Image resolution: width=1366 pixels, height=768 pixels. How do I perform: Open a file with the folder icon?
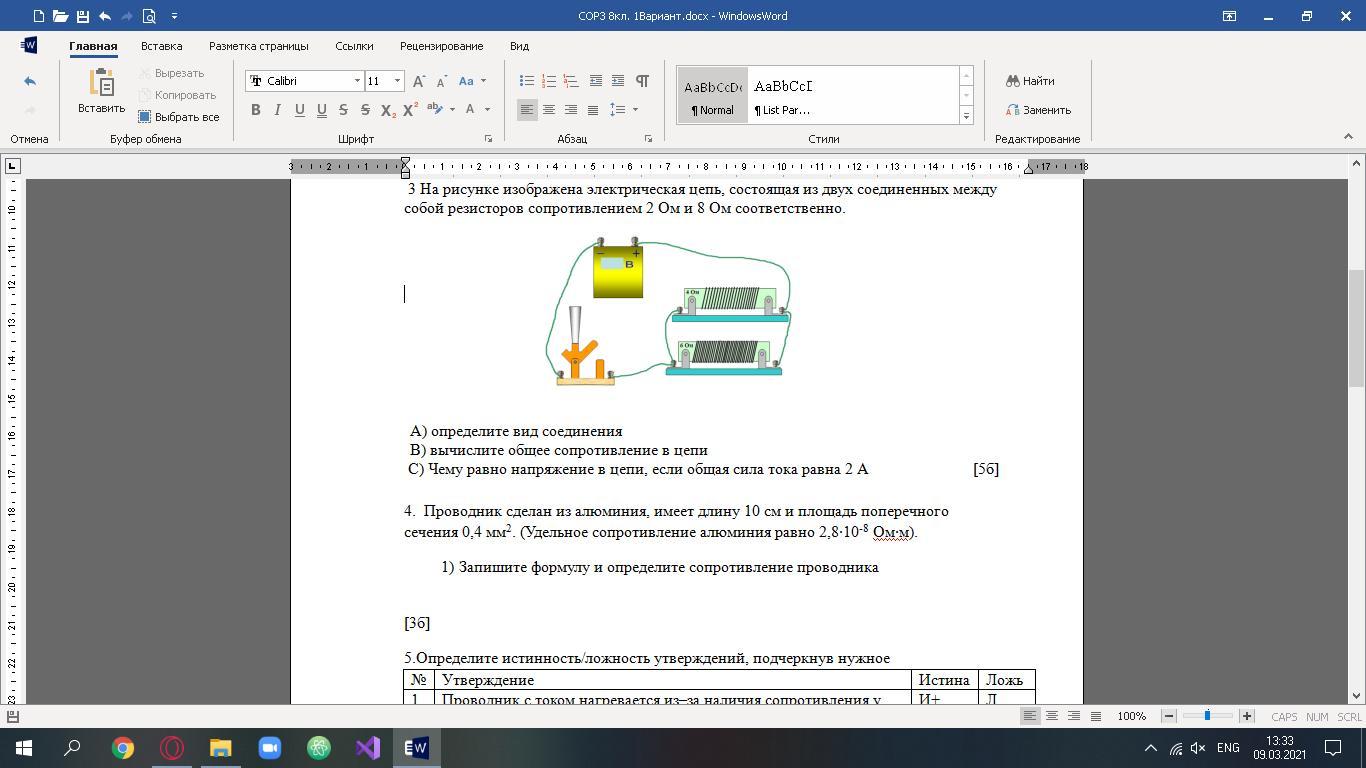point(60,16)
